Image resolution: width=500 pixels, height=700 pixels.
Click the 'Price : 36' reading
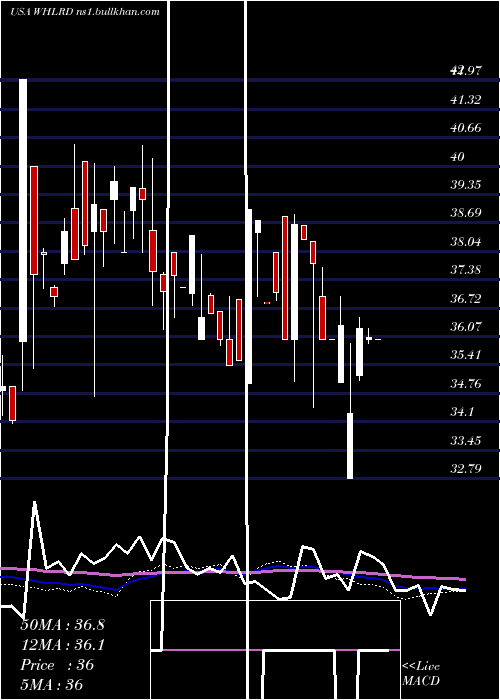[57, 665]
